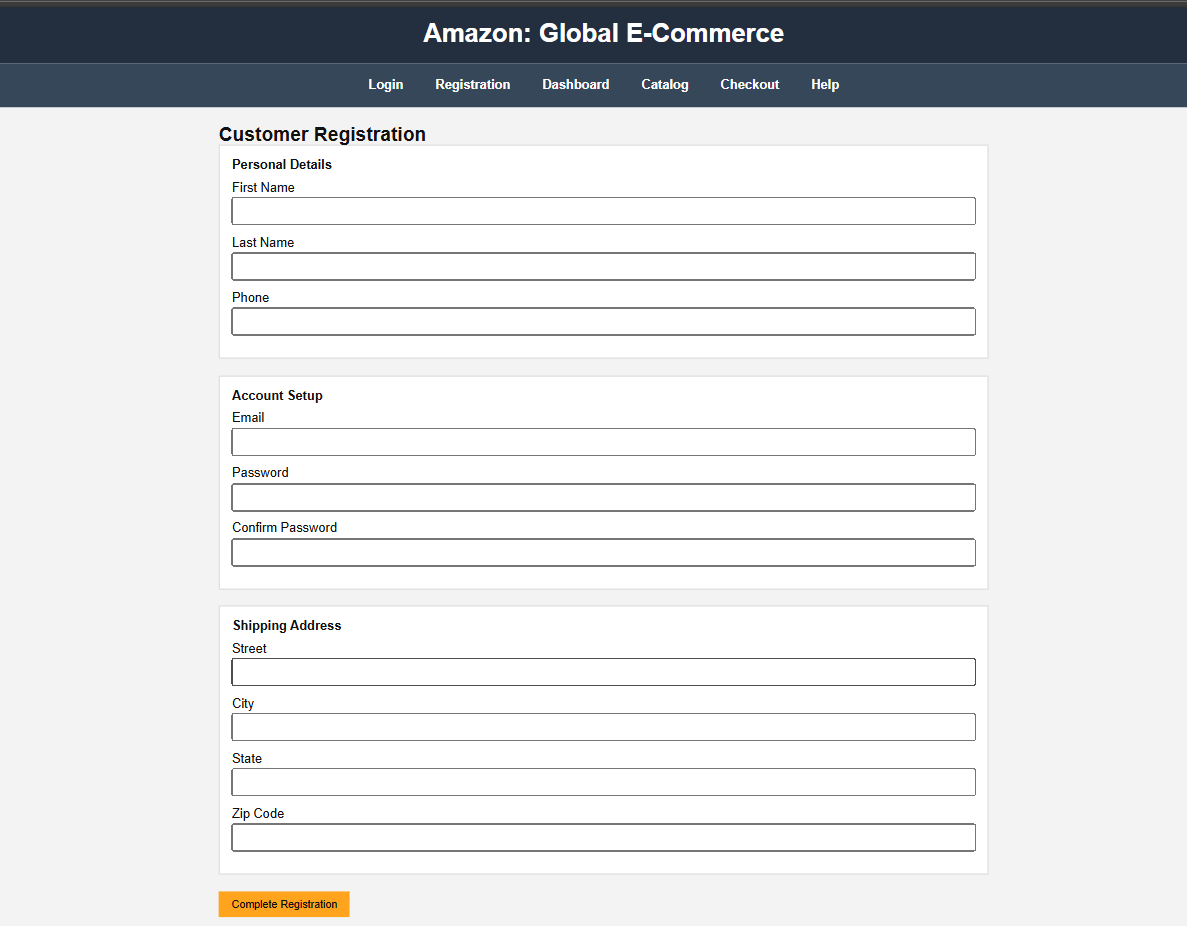Open the Login page from the navigation bar
Image resolution: width=1187 pixels, height=926 pixels.
point(386,84)
